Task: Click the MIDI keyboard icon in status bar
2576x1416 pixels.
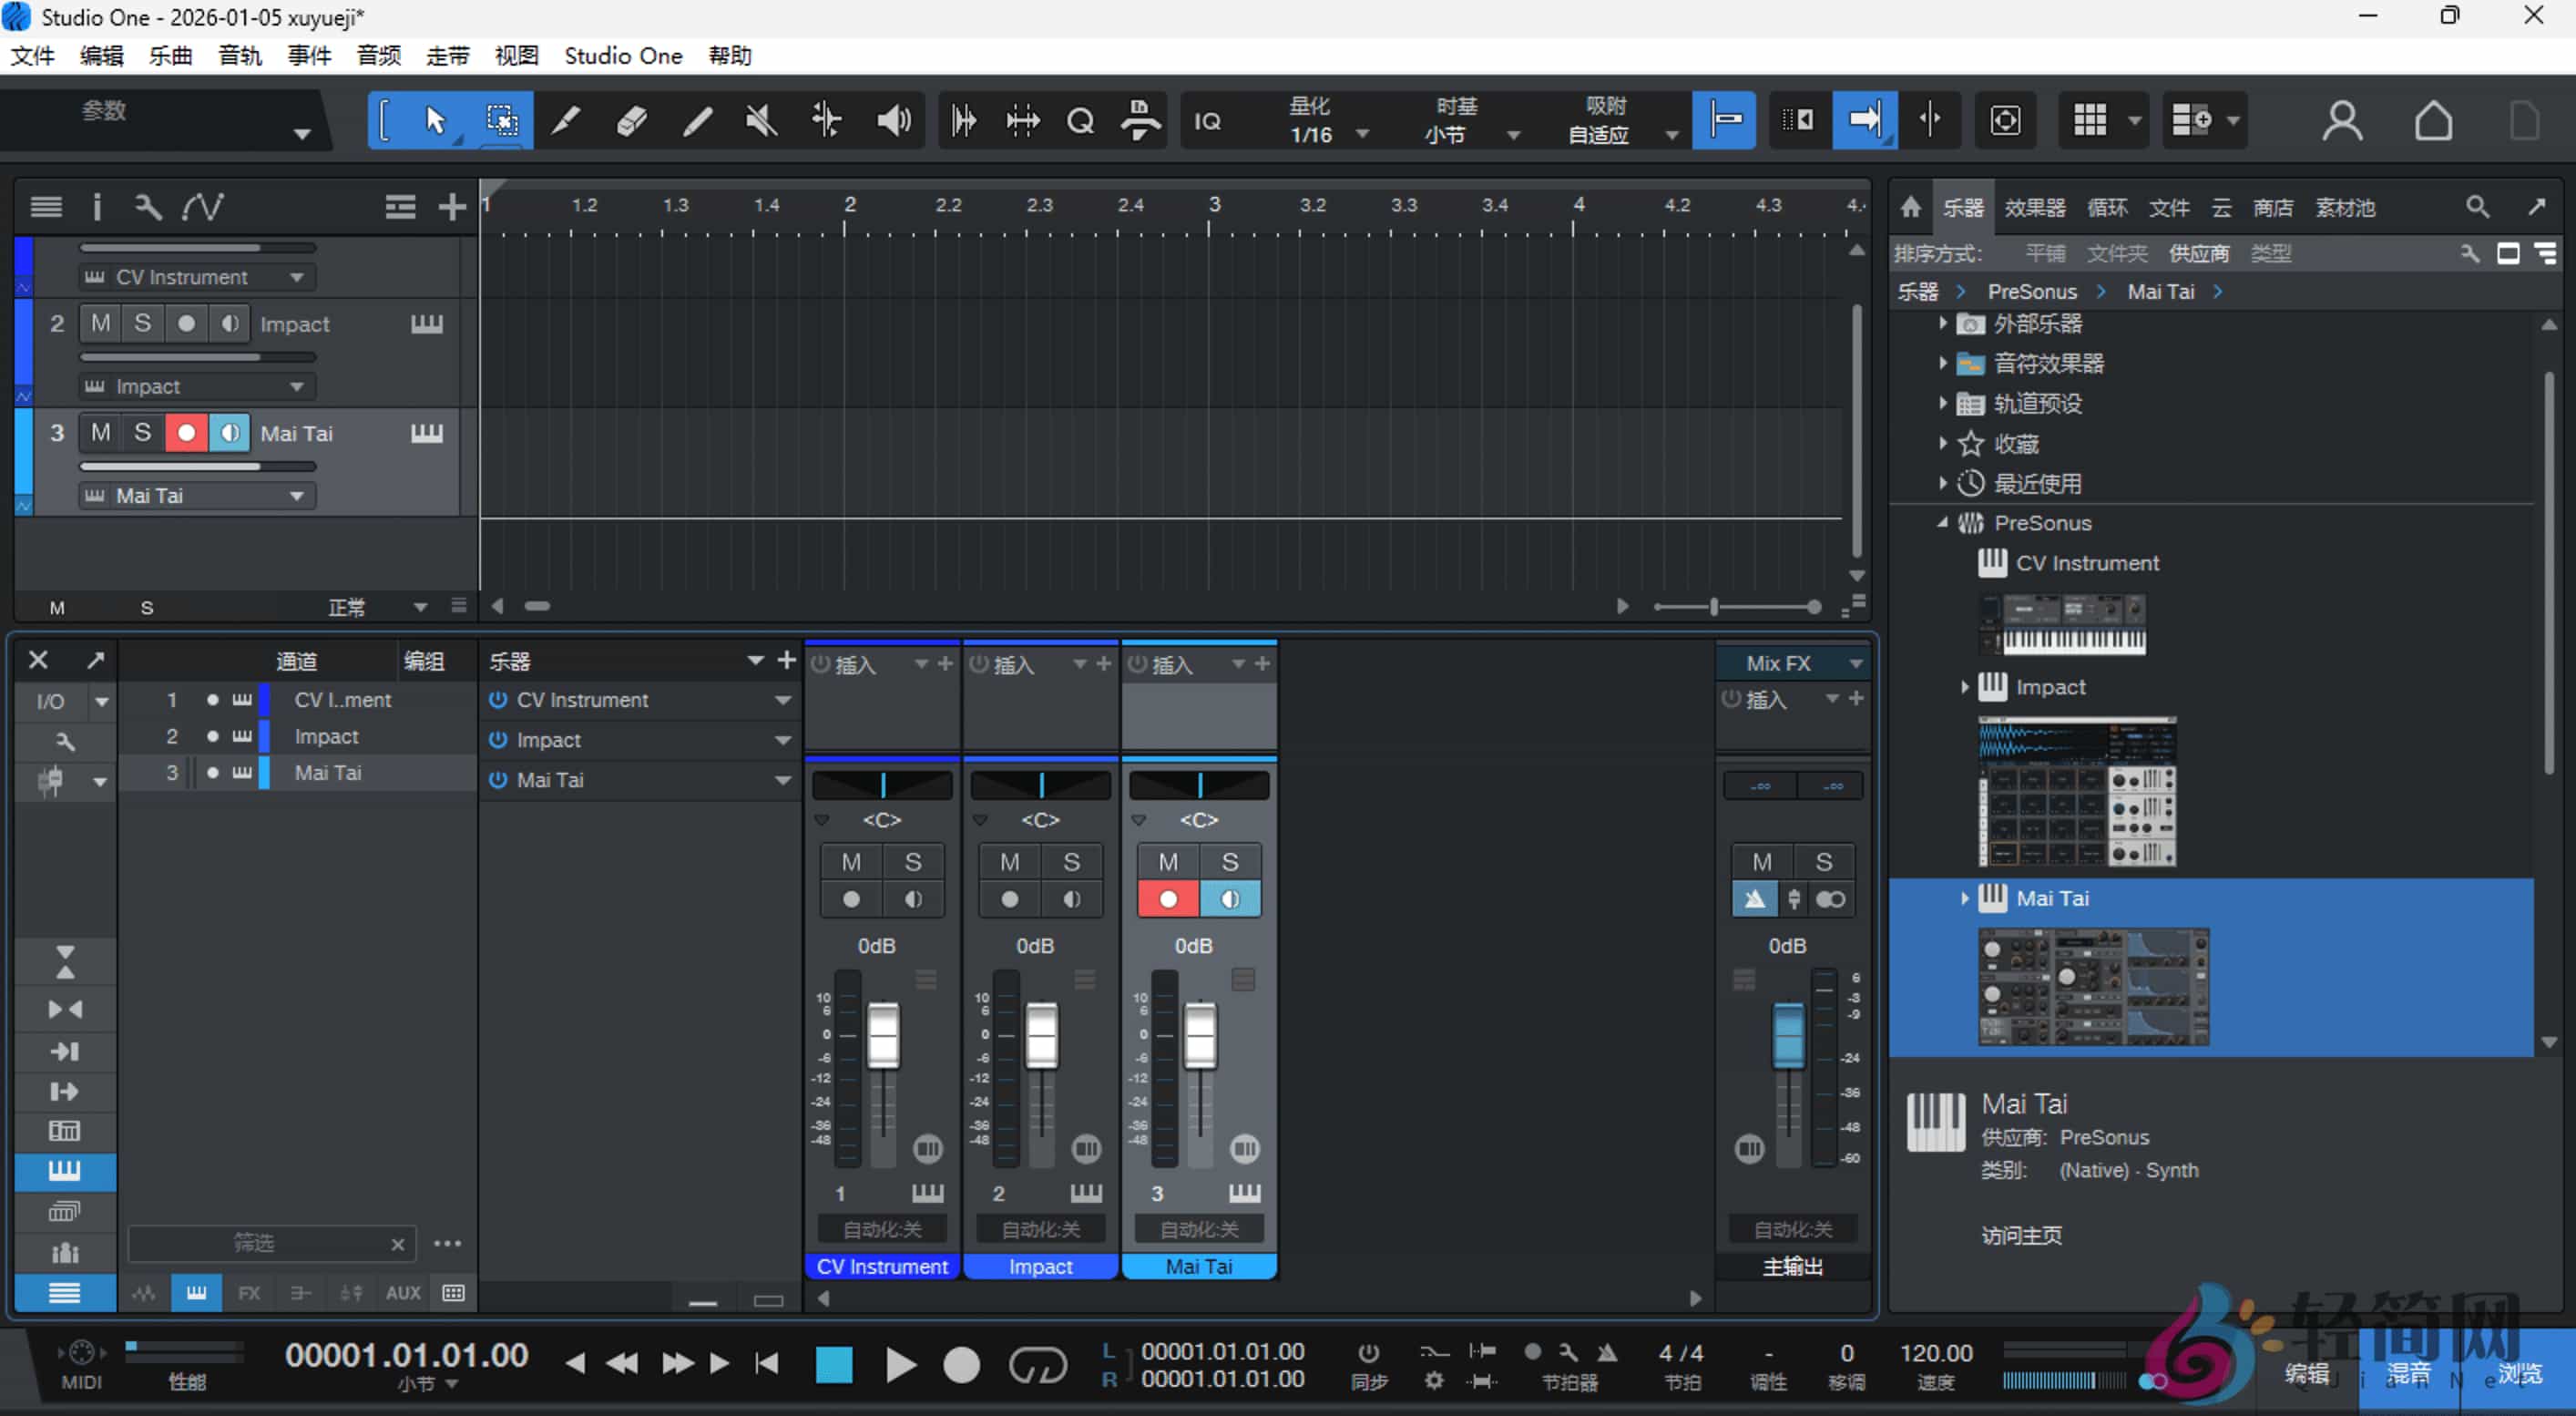Action: click(x=82, y=1352)
